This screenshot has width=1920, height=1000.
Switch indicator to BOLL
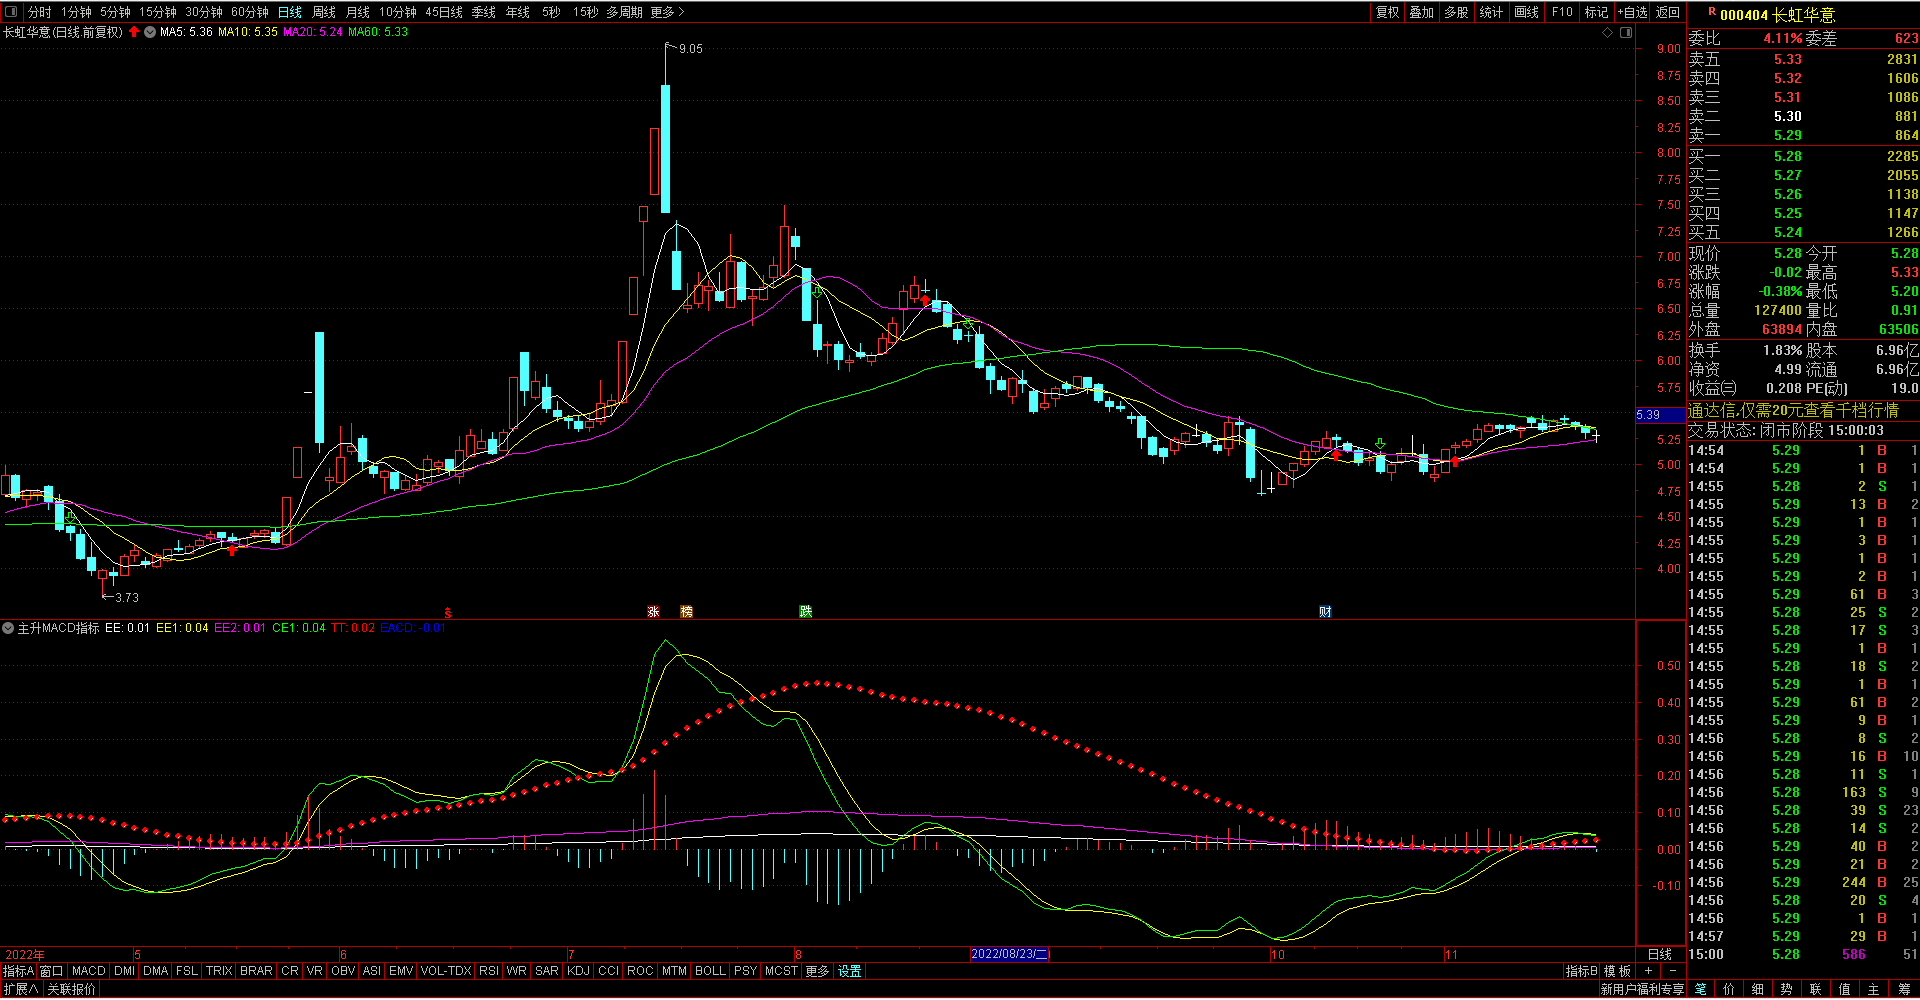pos(710,971)
